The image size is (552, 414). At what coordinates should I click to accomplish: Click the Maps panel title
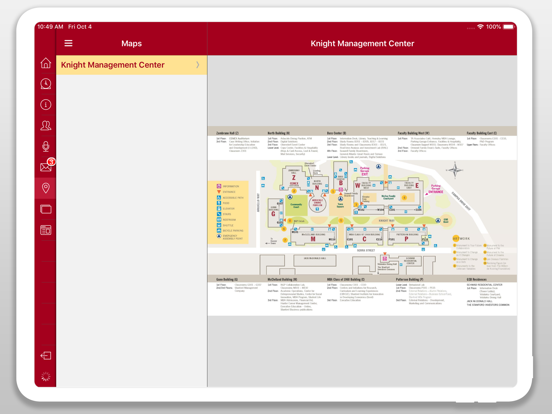click(132, 43)
